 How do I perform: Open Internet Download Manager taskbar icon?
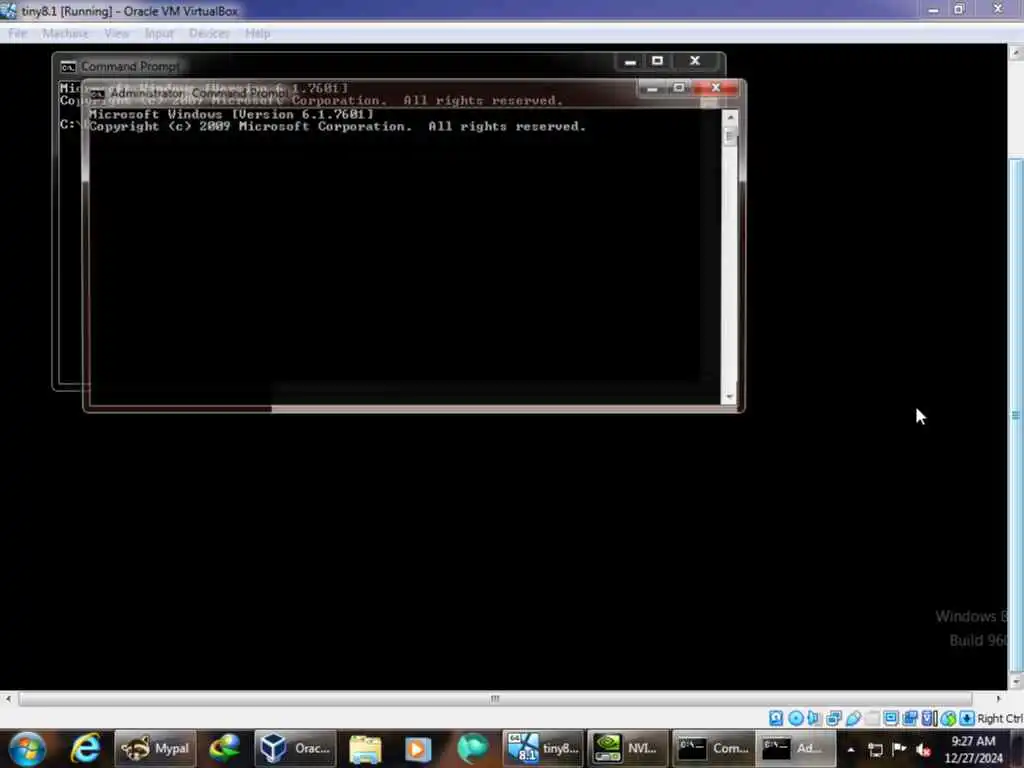point(225,748)
